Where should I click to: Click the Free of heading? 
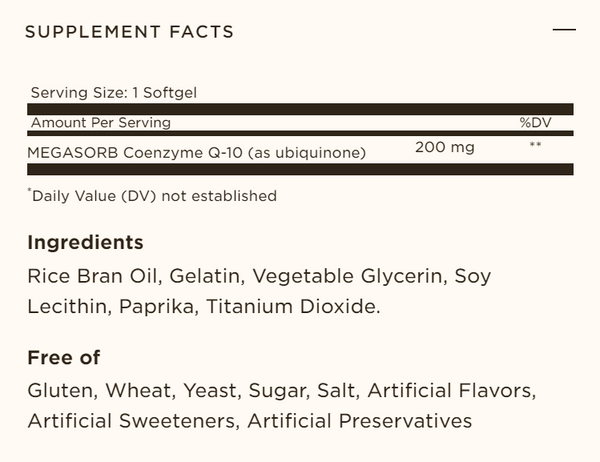[x=64, y=357]
